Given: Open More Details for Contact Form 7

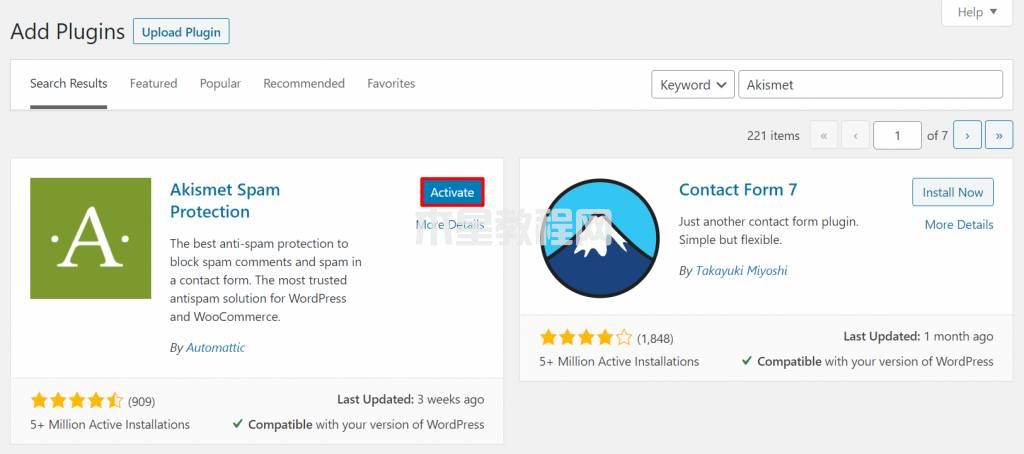Looking at the screenshot, I should coord(959,225).
